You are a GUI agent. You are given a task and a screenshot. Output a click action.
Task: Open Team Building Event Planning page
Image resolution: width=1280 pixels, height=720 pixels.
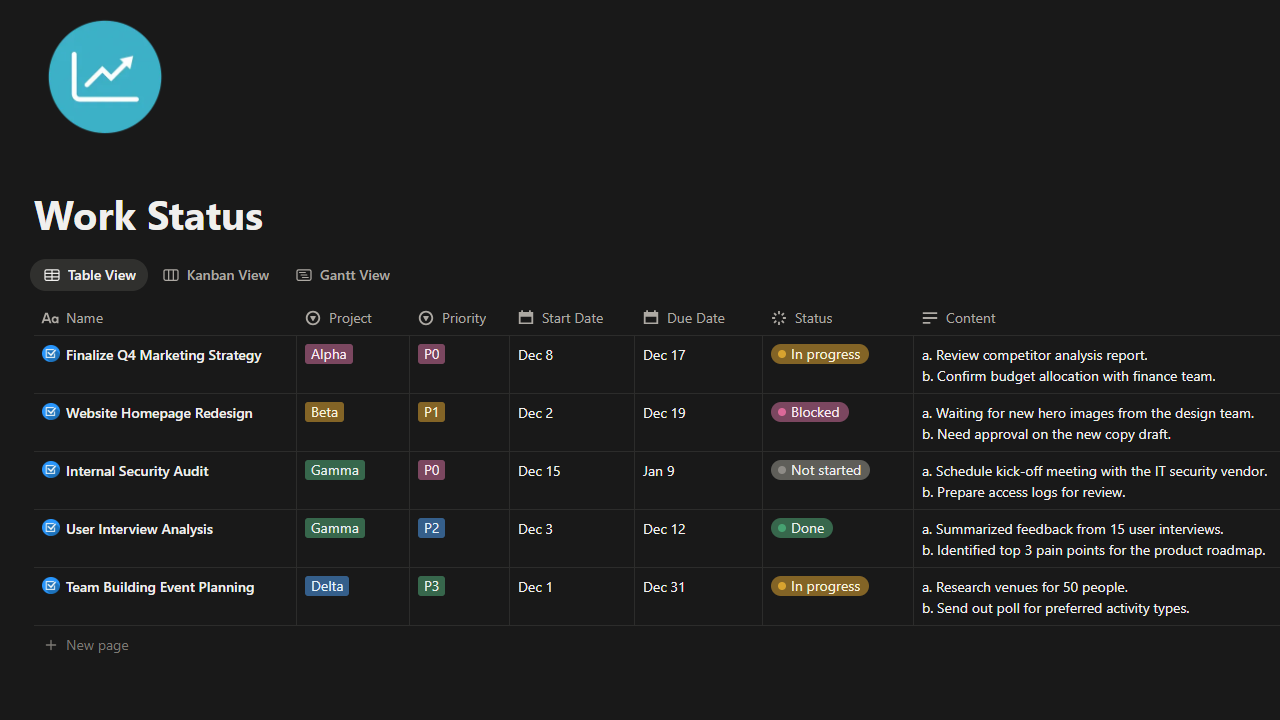(160, 587)
